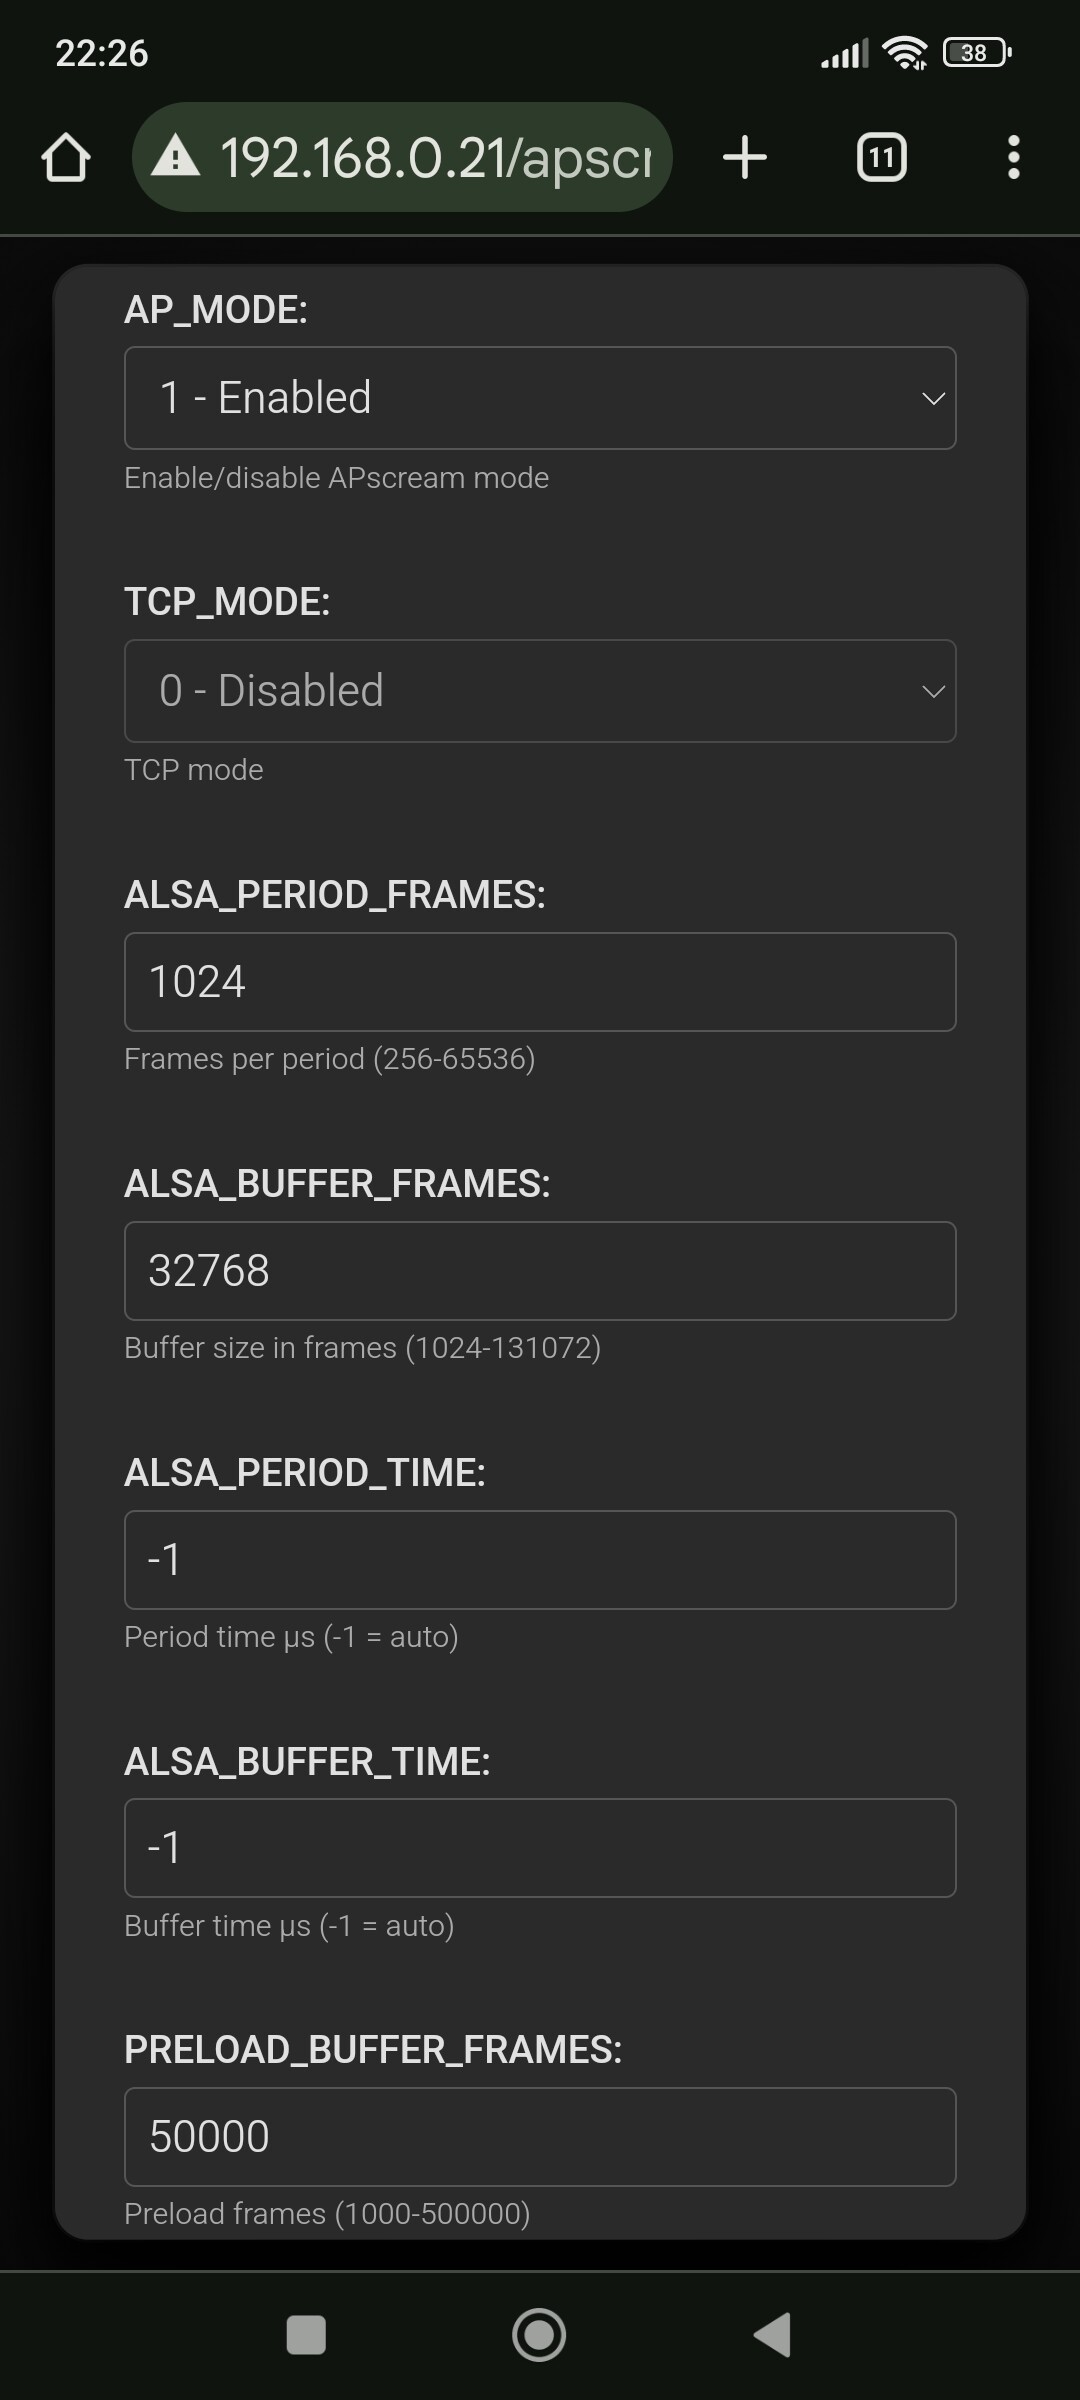Expand the TCP_MODE dropdown
This screenshot has height=2400, width=1080.
coord(540,691)
